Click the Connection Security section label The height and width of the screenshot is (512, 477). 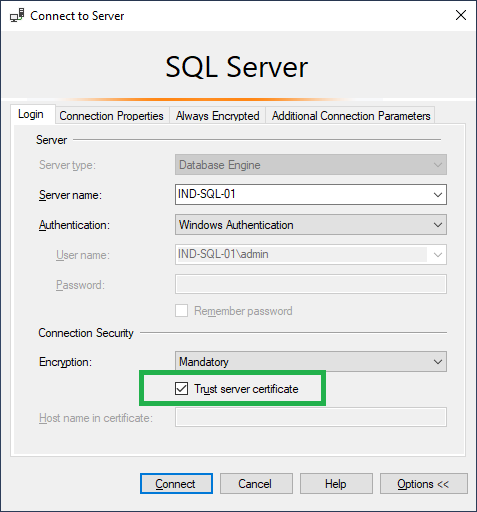point(86,333)
